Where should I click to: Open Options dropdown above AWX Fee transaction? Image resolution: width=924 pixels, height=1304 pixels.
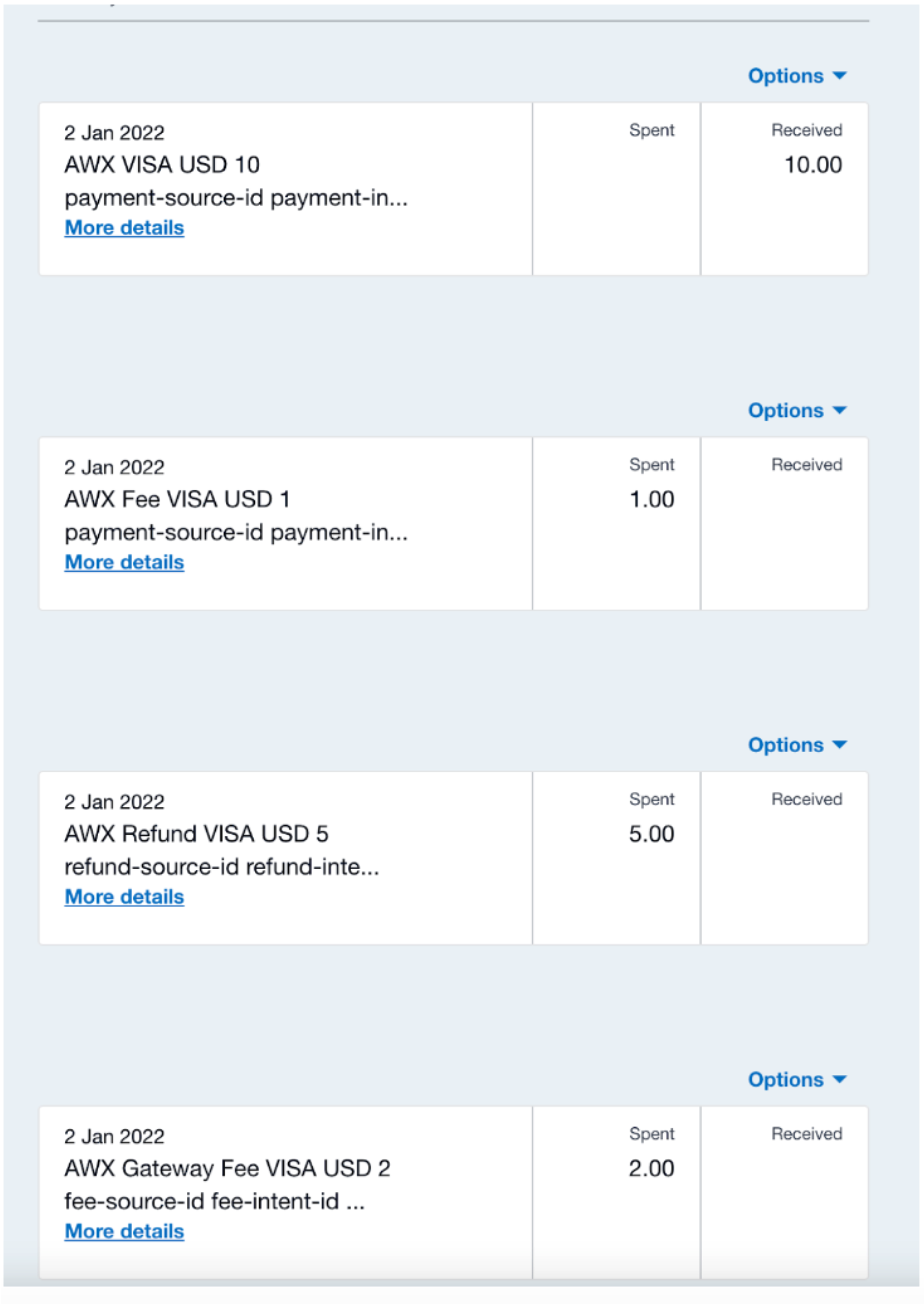[797, 411]
